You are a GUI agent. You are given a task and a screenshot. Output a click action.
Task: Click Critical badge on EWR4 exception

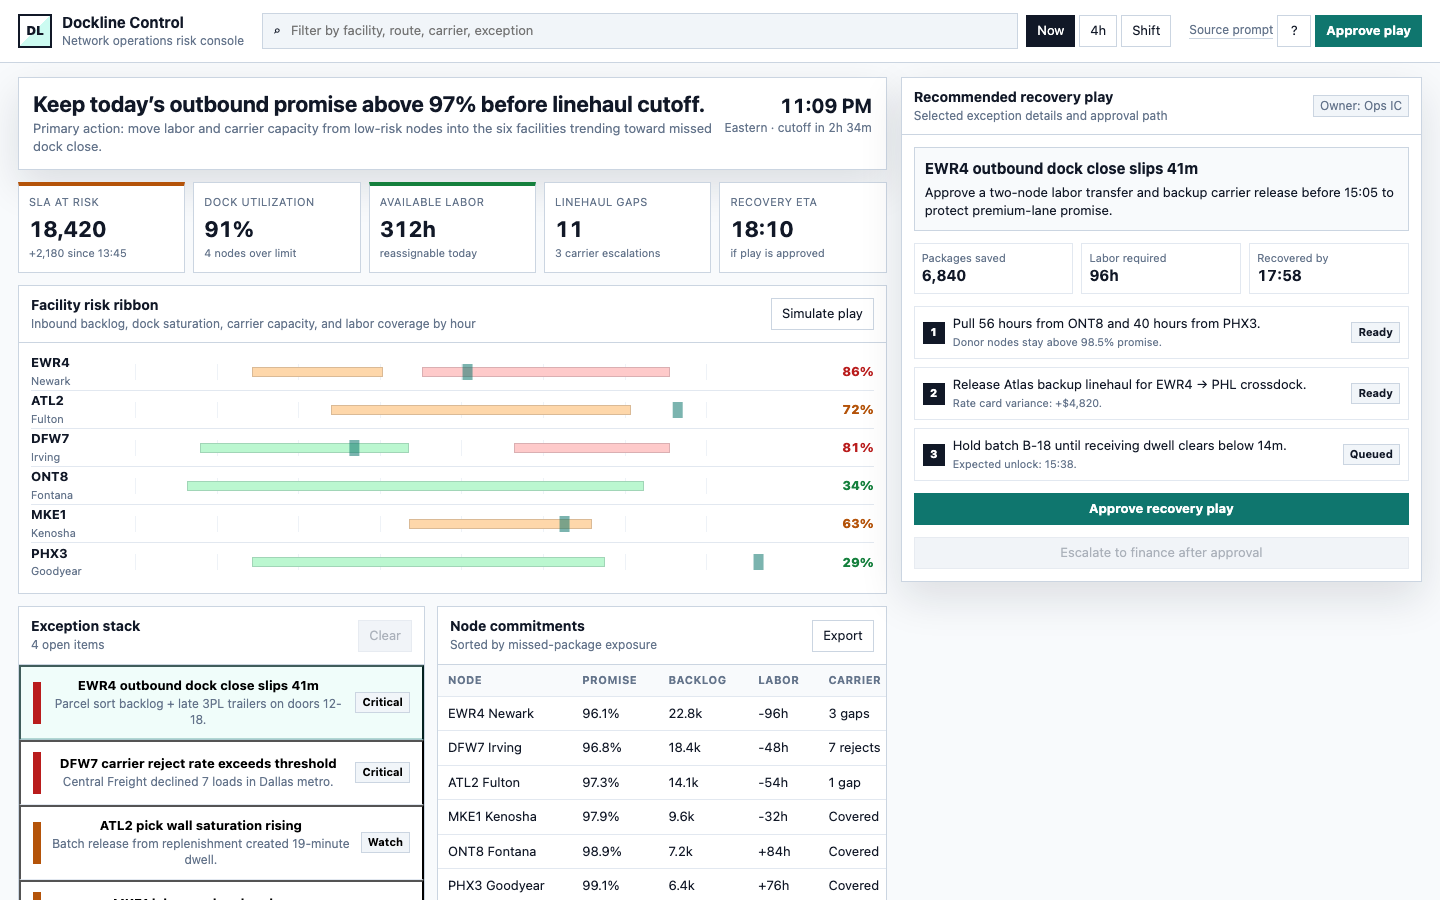coord(382,703)
